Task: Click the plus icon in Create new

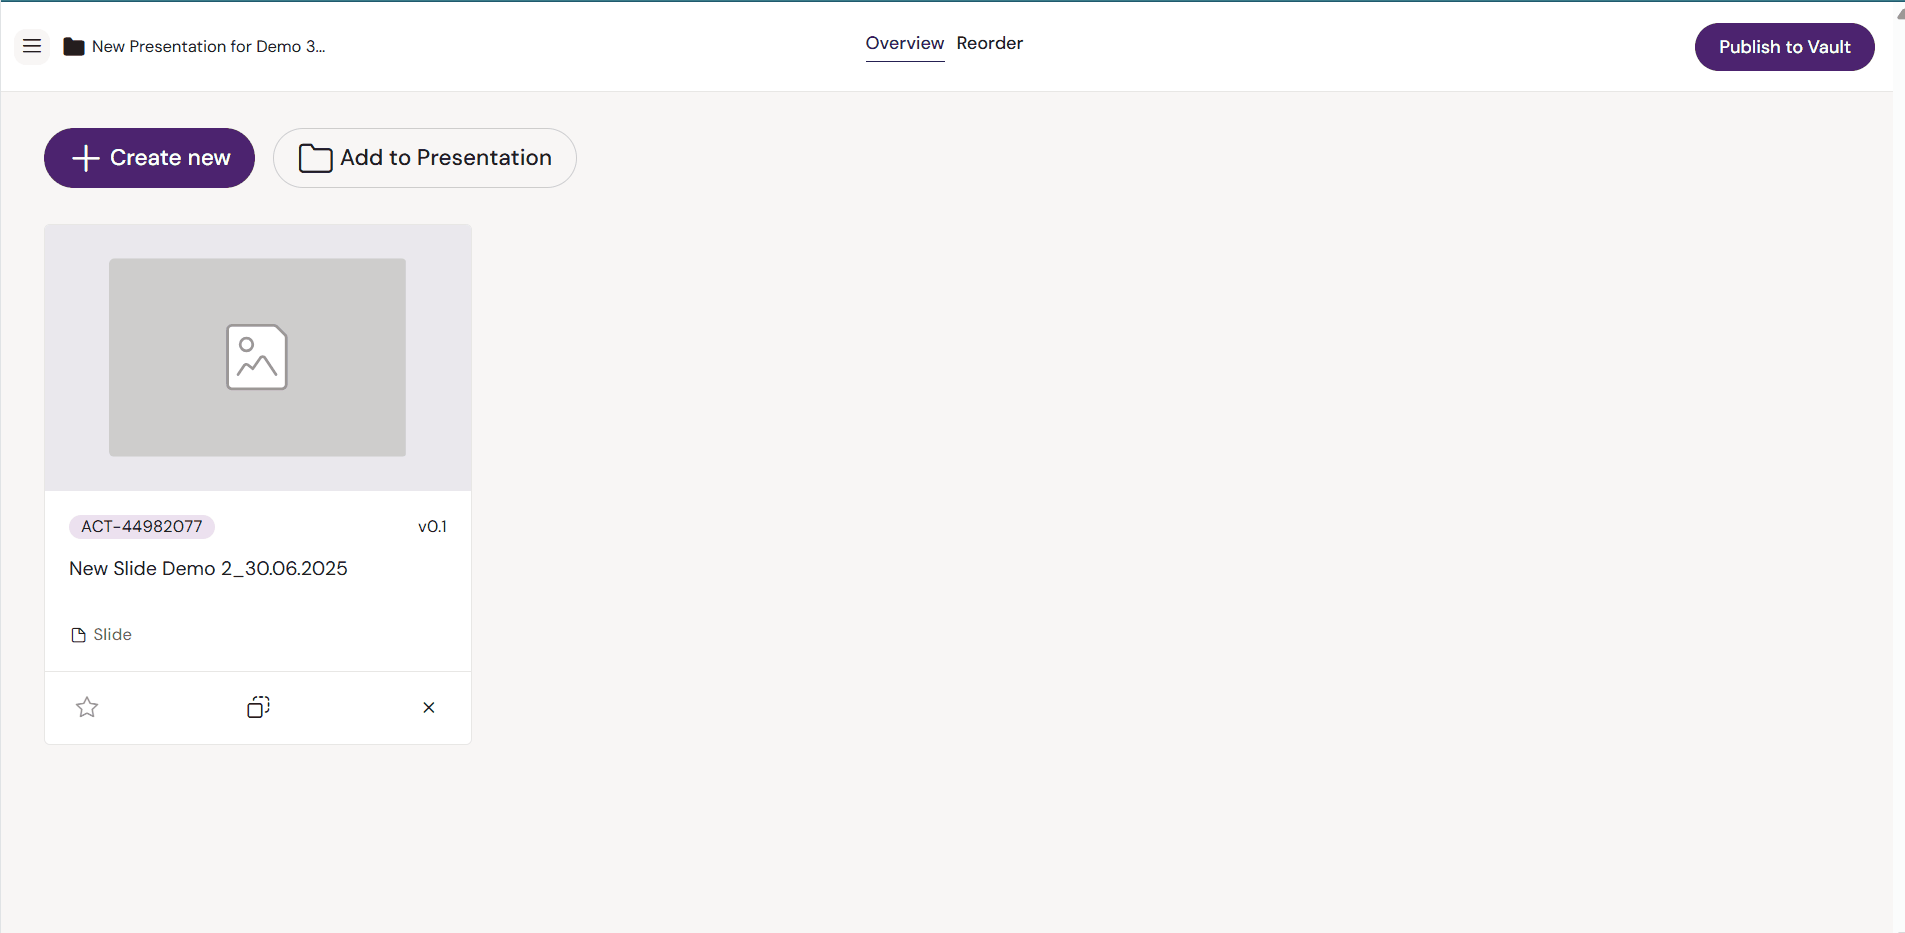Action: 86,158
